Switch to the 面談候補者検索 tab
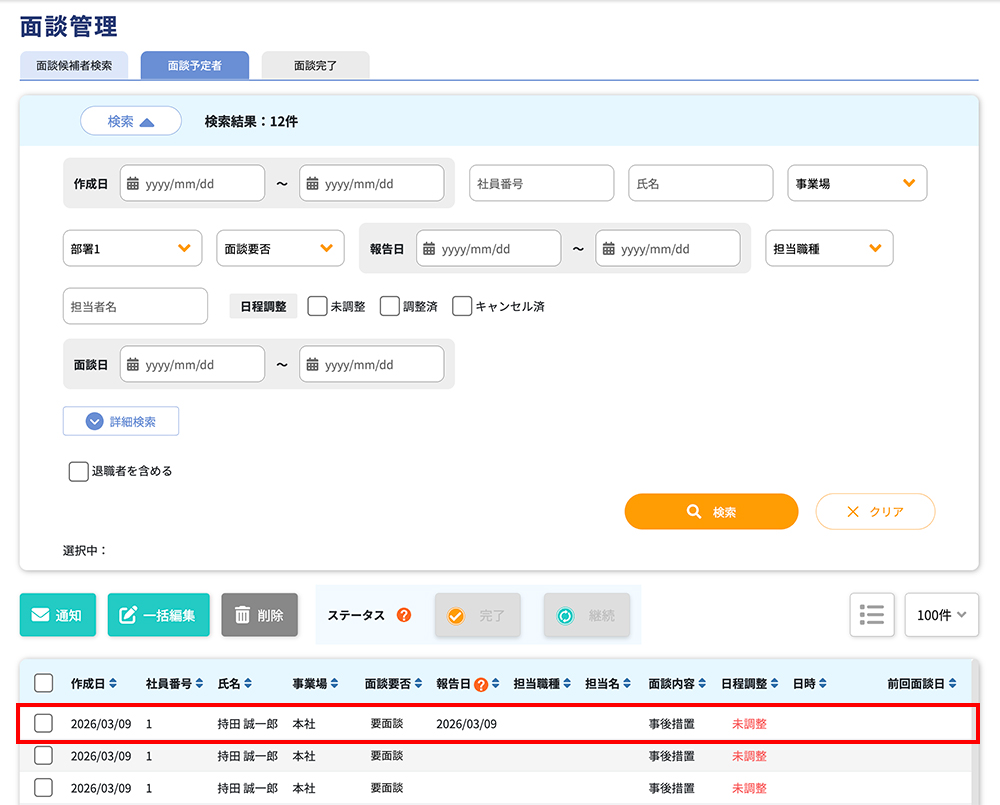Image resolution: width=1000 pixels, height=805 pixels. (x=74, y=65)
